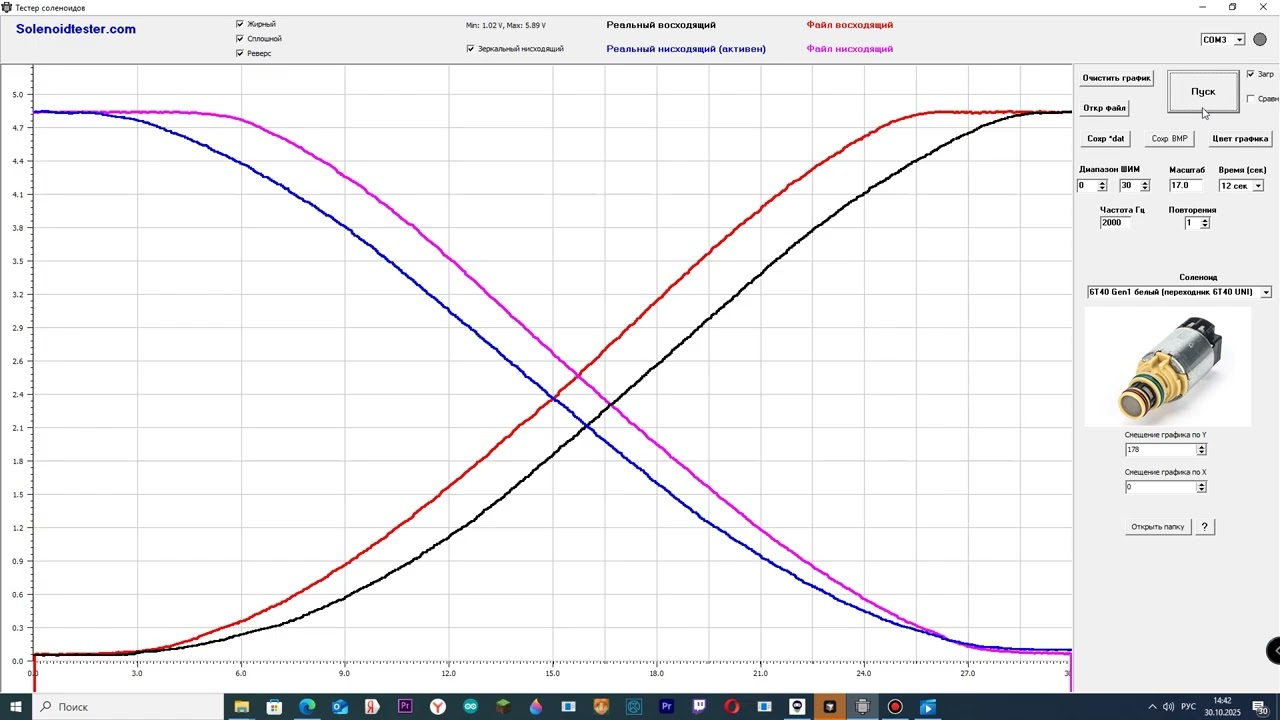Toggle the Реверс checkbox
This screenshot has width=1280, height=720.
(240, 53)
